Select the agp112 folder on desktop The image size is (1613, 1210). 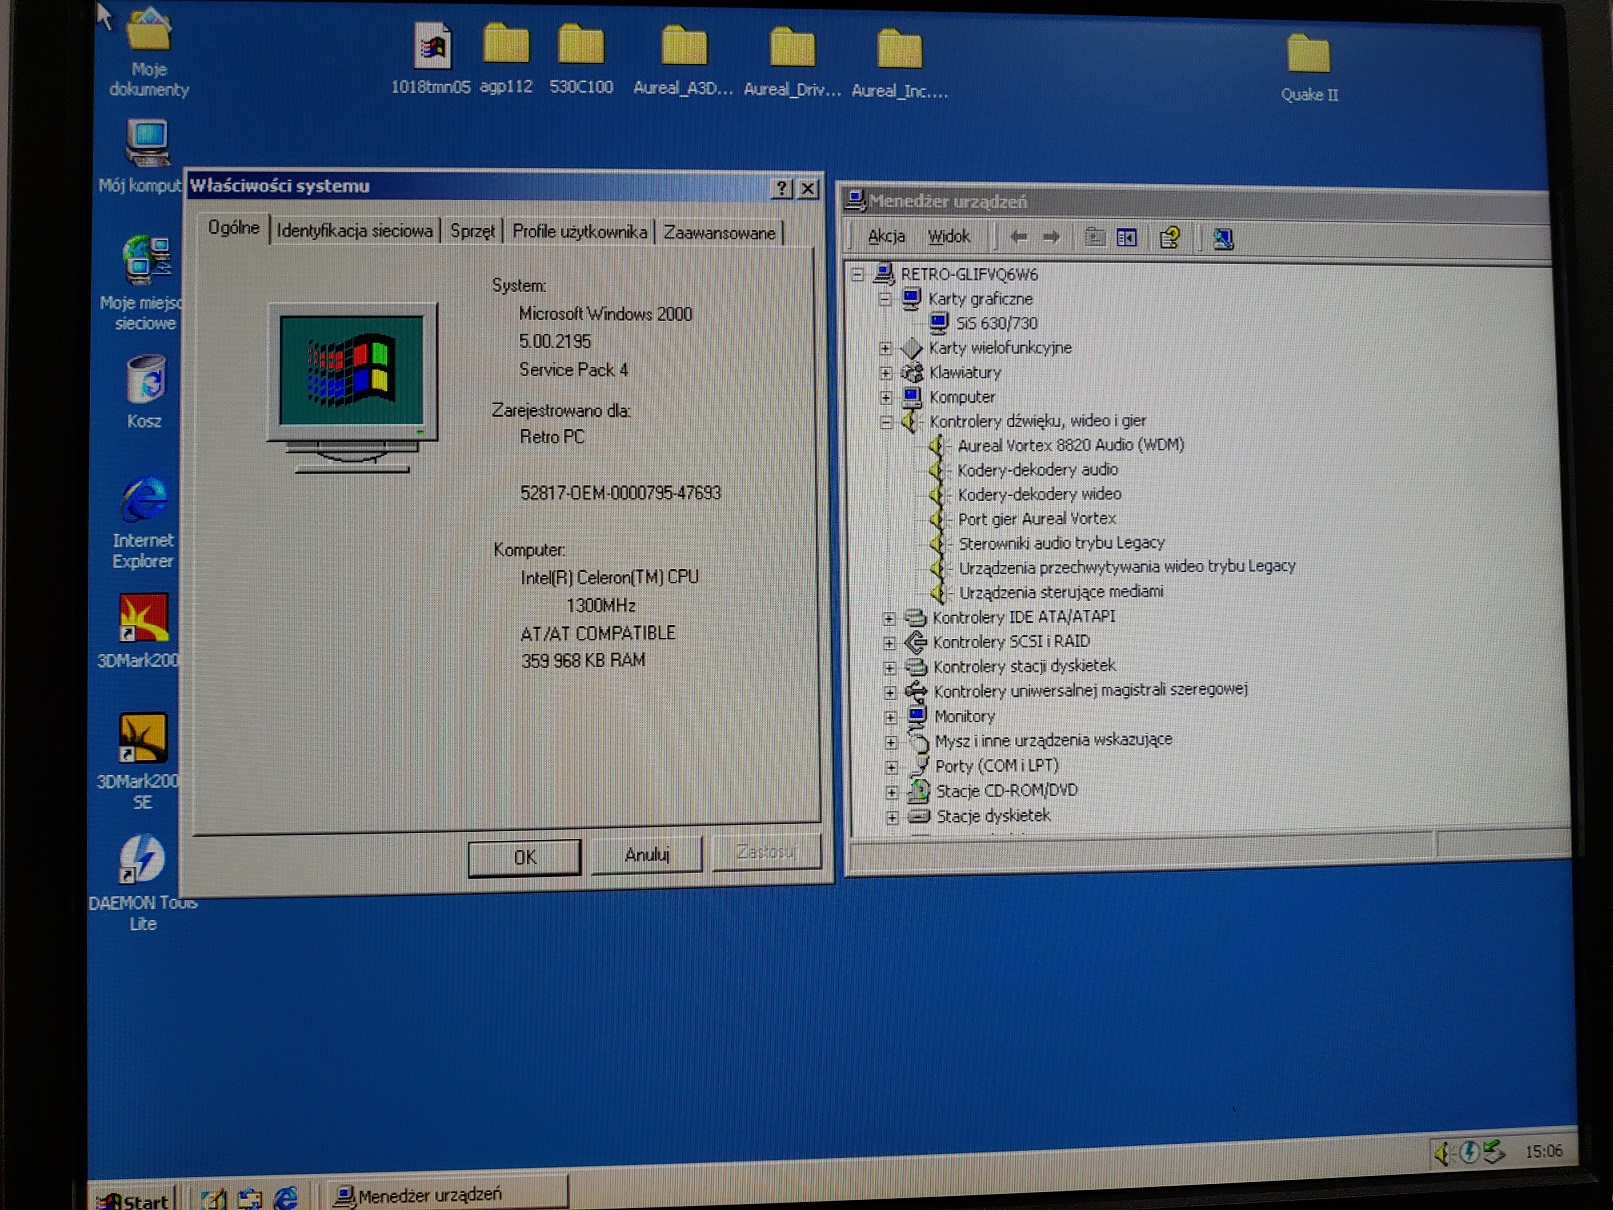(506, 59)
